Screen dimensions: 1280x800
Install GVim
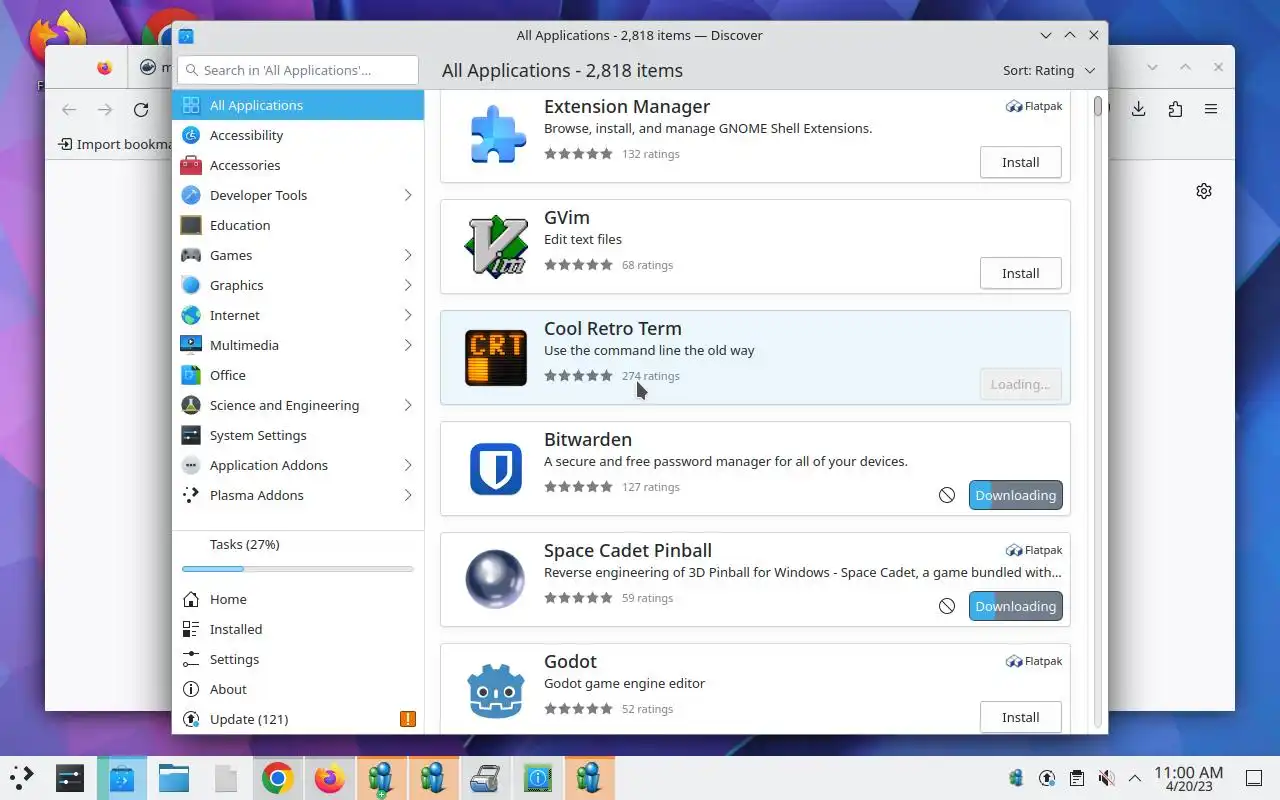point(1020,273)
